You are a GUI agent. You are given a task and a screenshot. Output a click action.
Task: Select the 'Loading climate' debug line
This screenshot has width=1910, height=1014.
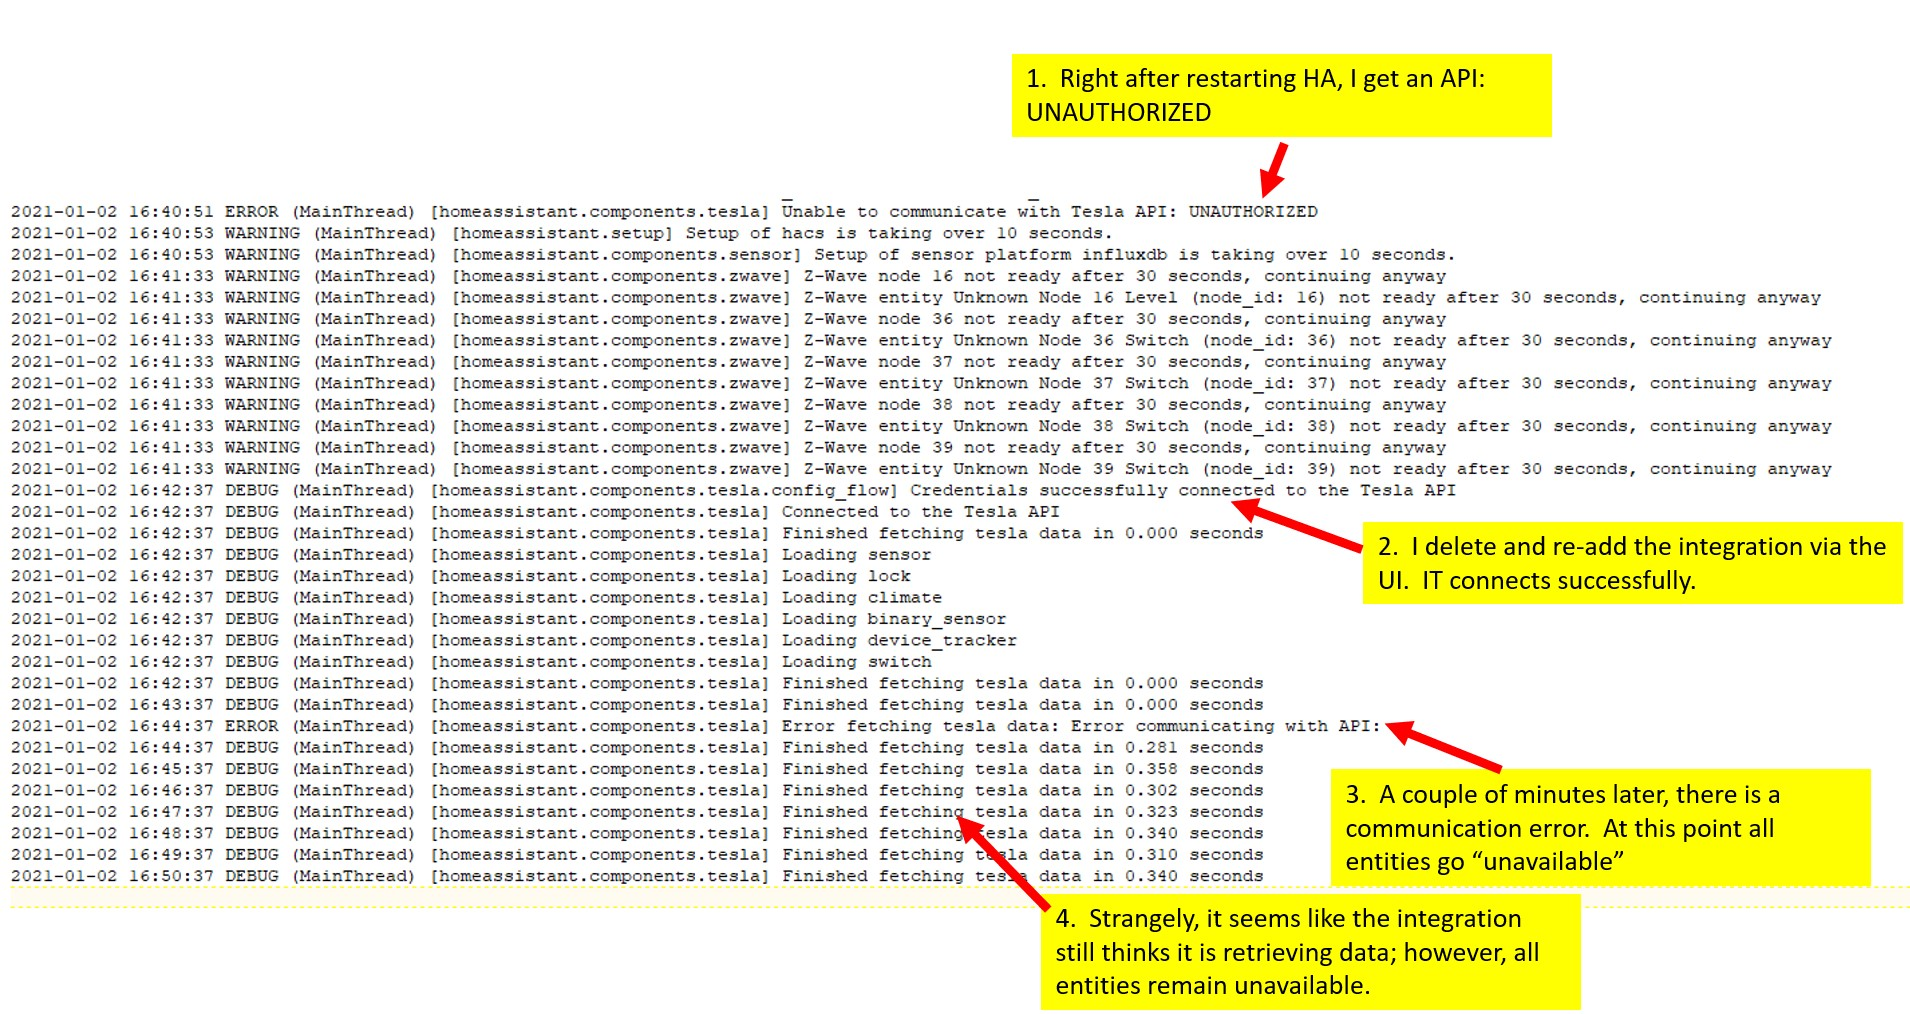pos(476,598)
